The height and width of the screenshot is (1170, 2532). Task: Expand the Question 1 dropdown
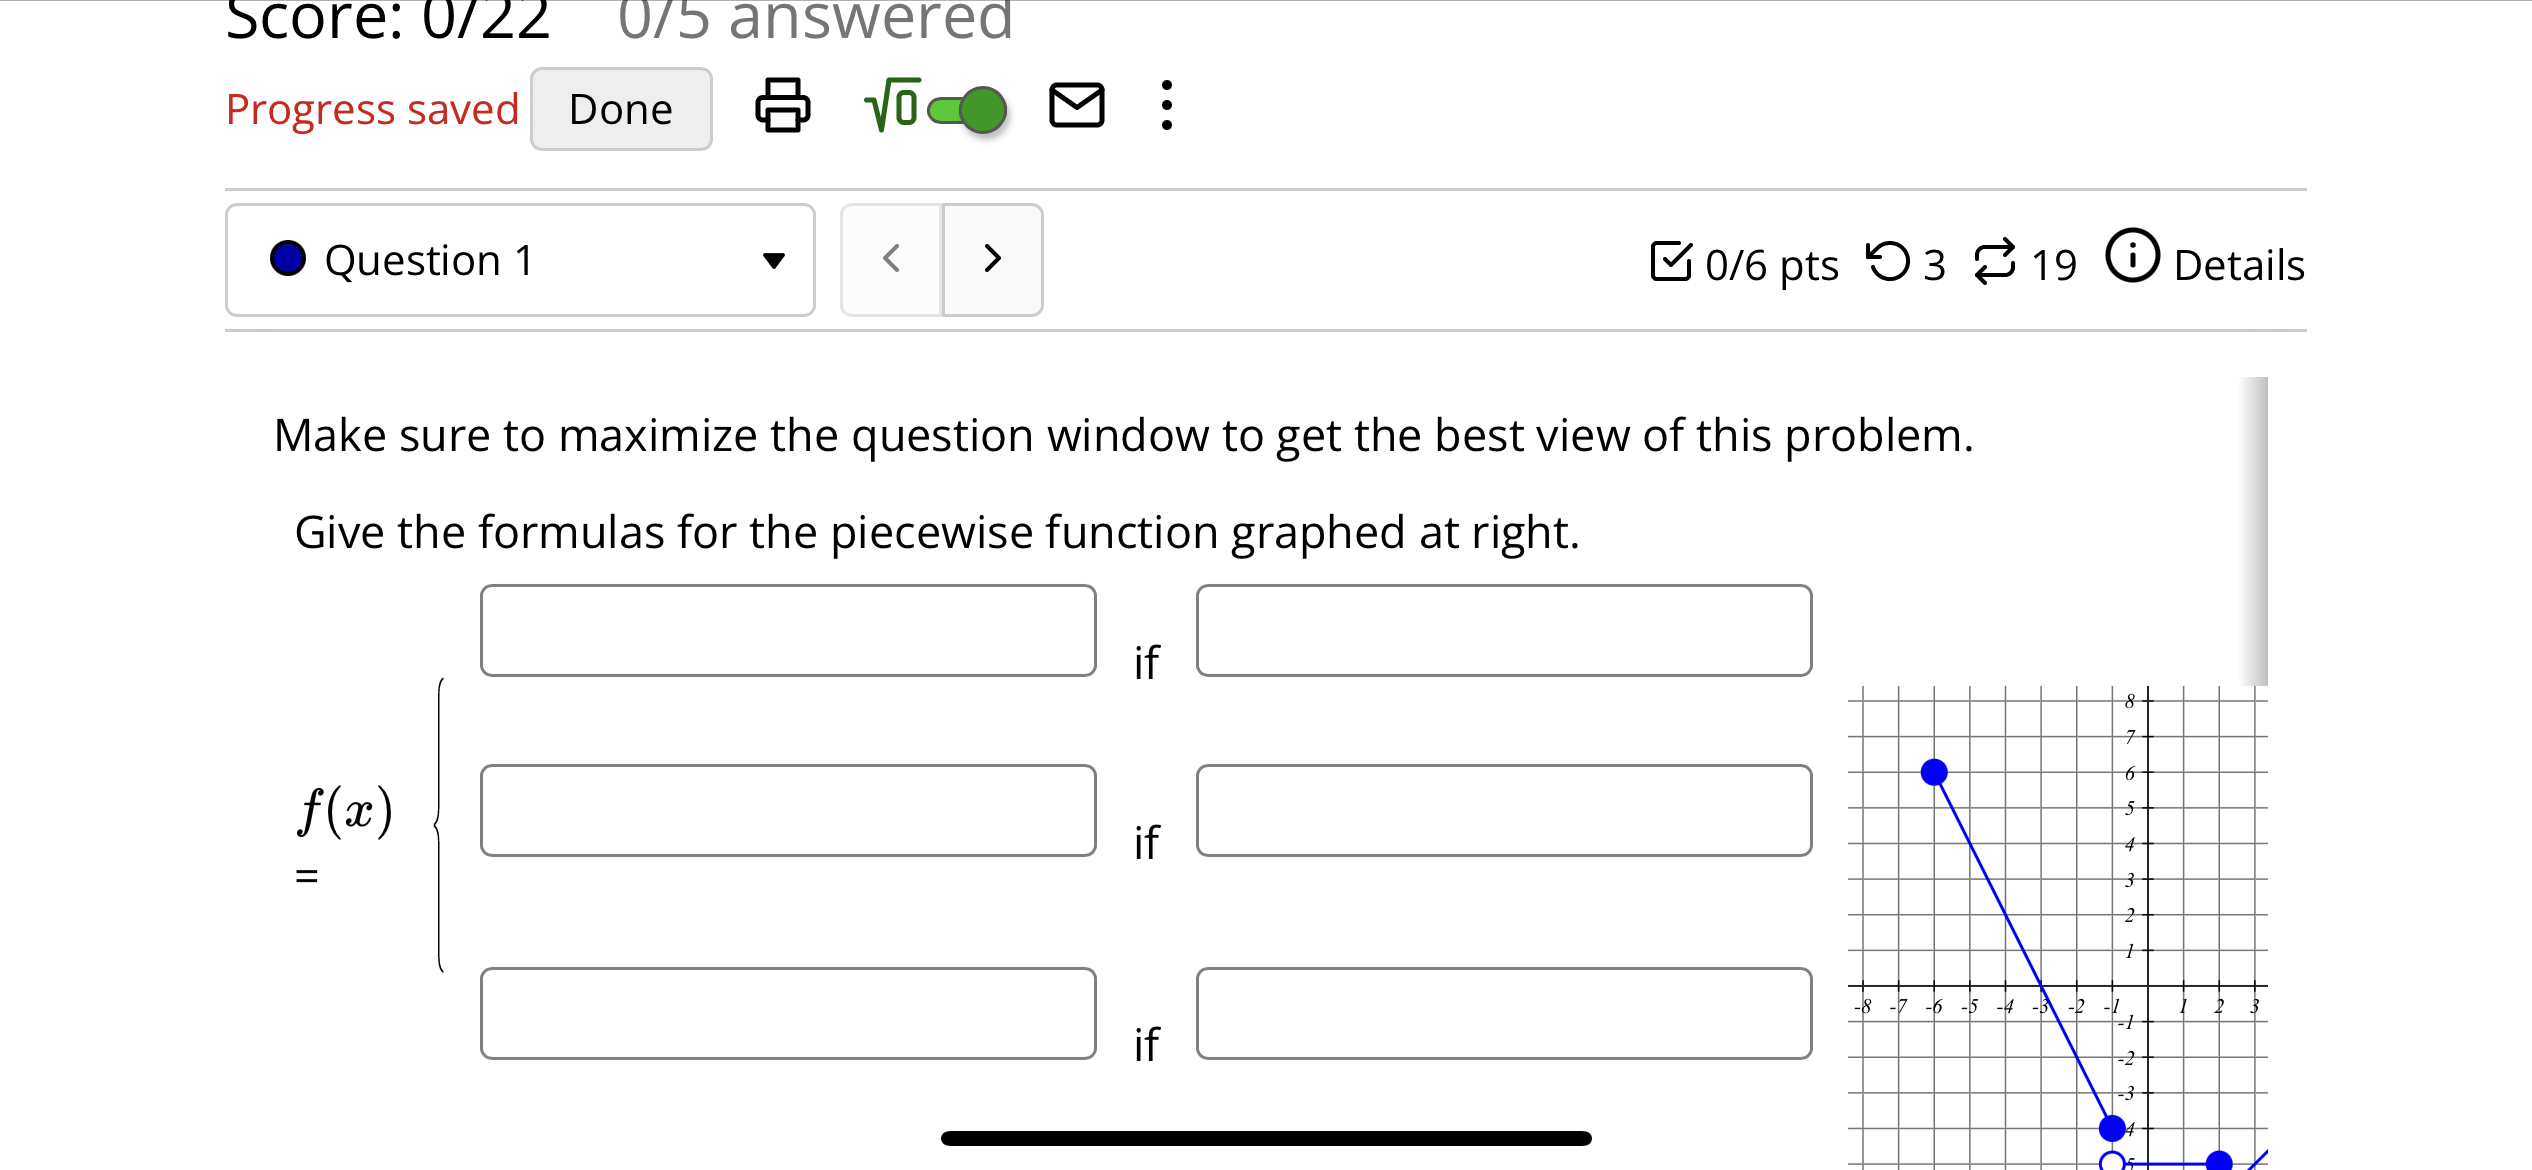[773, 259]
